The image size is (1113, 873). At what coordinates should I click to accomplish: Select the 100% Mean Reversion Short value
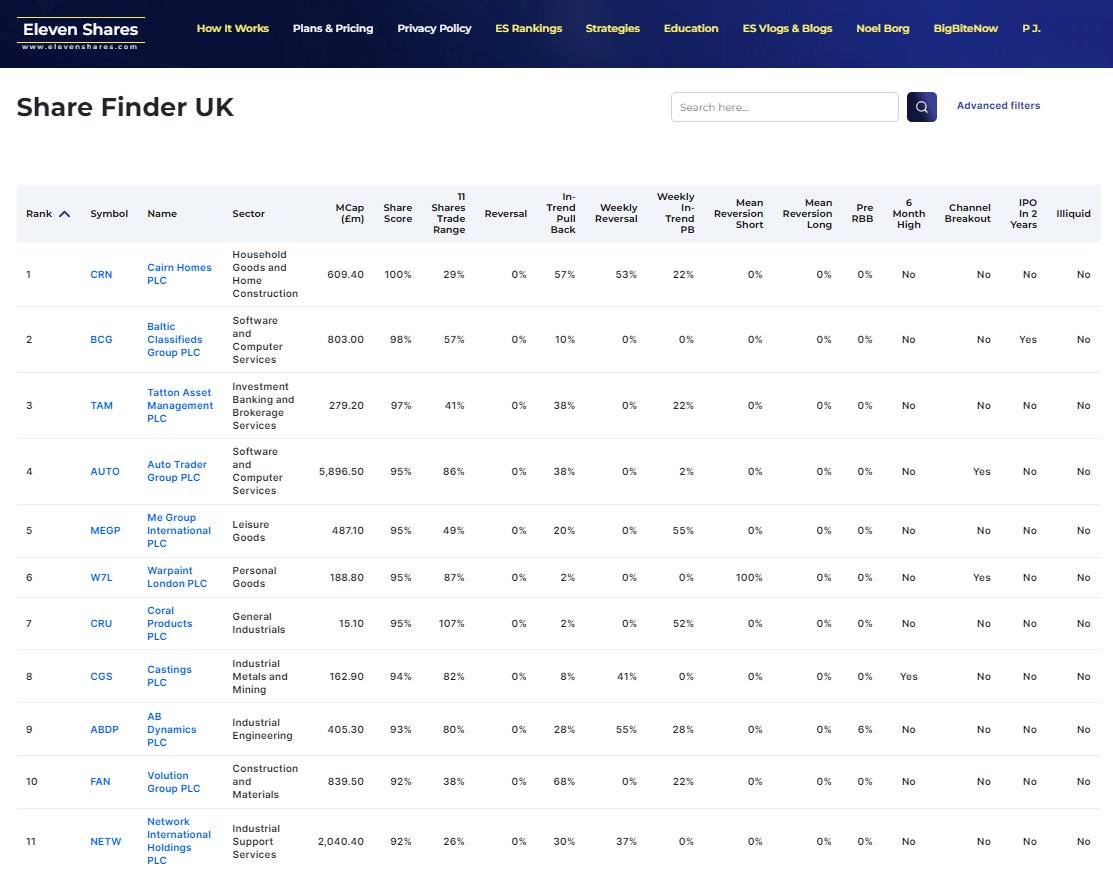point(749,578)
